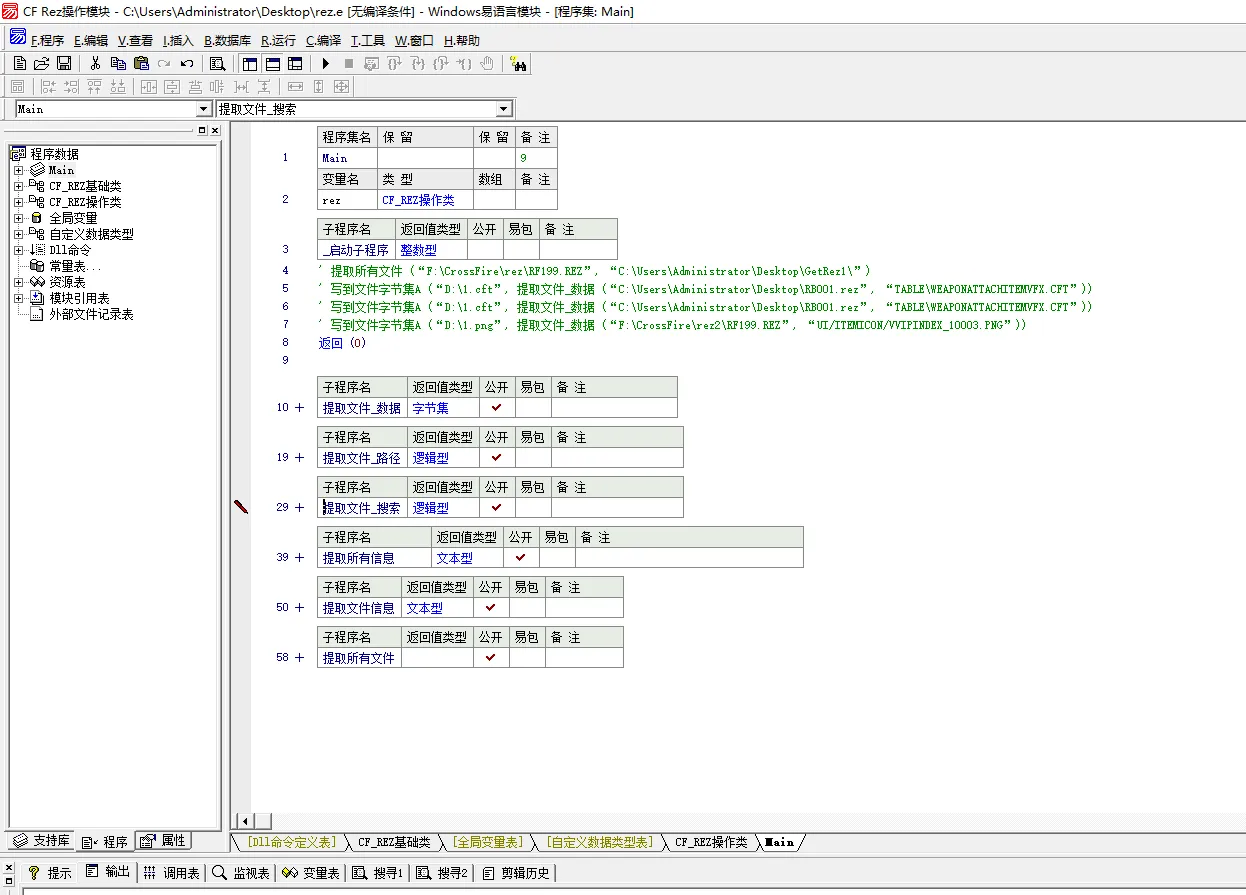
Task: Expand the 提取文件_路径 subroutine at line 19
Action: 299,458
